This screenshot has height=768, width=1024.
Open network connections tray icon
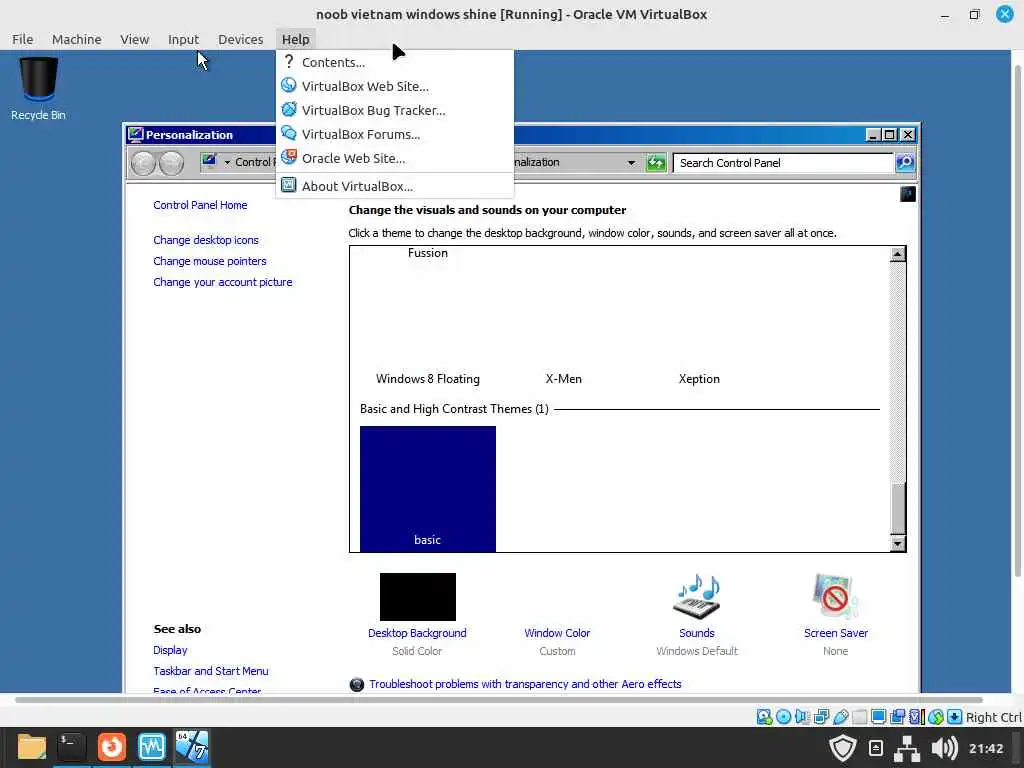pos(906,748)
